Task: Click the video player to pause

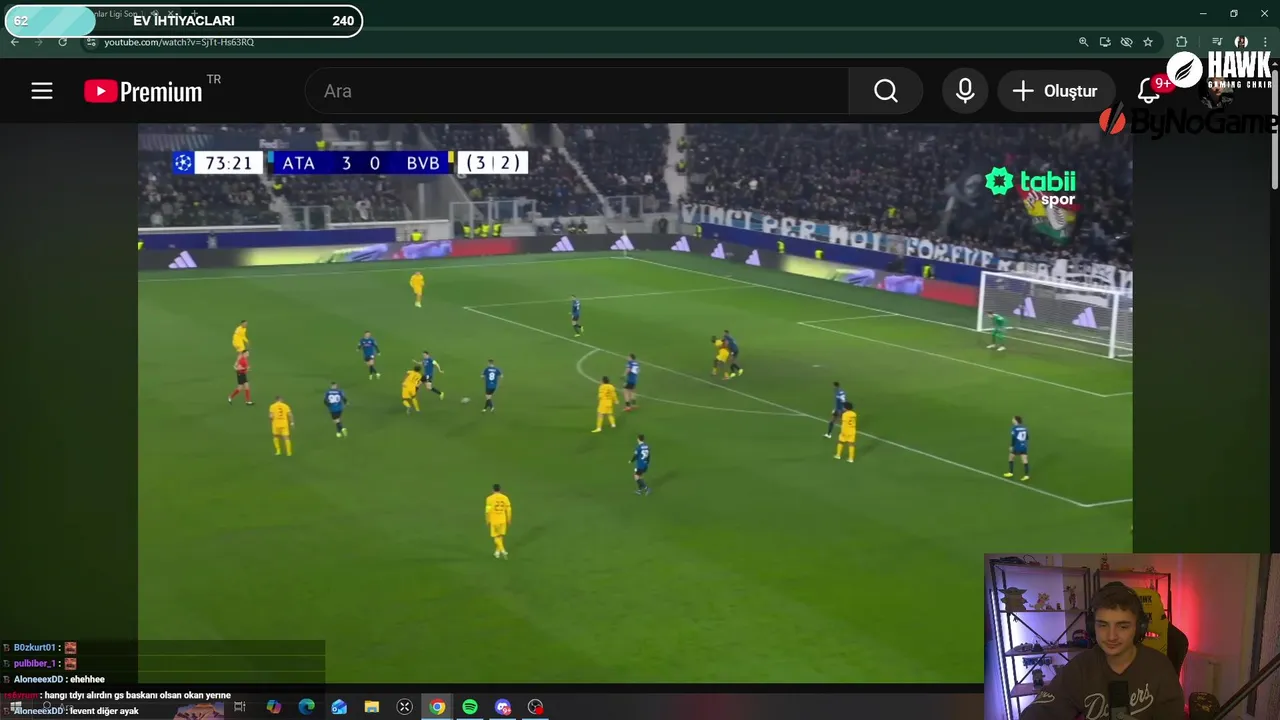Action: tap(635, 403)
